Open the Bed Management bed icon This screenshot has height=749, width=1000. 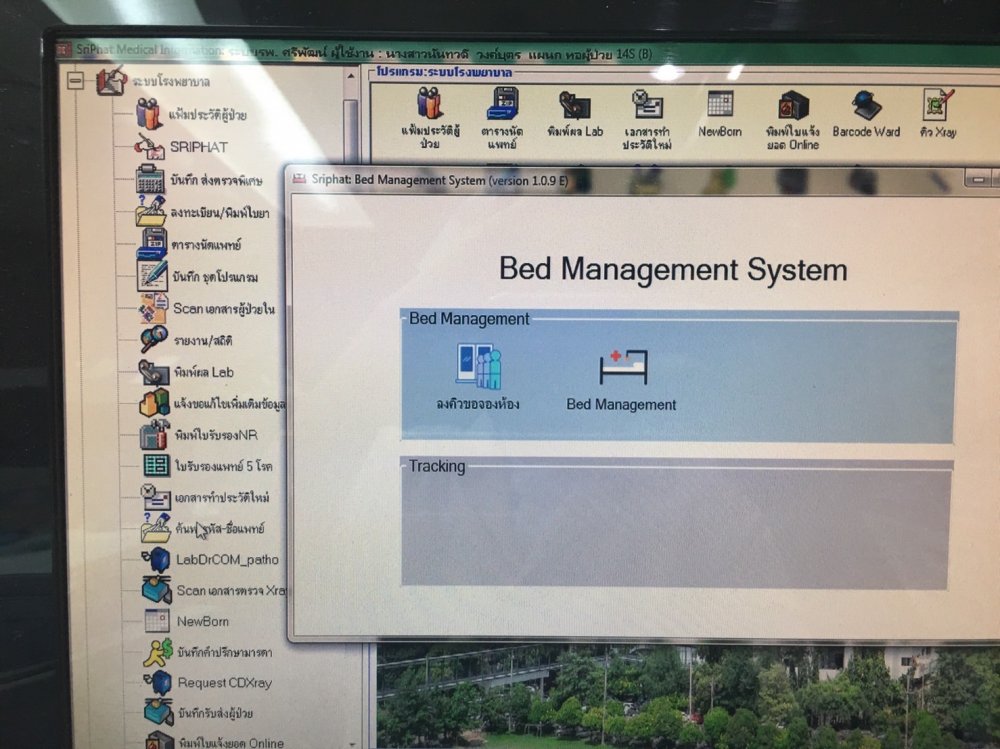[622, 380]
